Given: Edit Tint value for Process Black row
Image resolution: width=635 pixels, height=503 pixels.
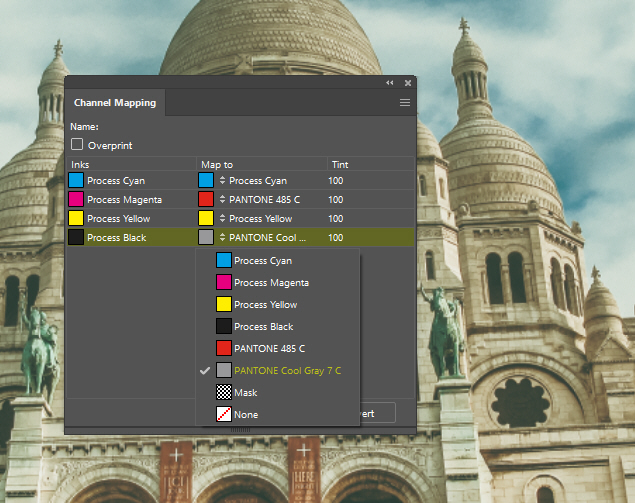Looking at the screenshot, I should click(x=336, y=237).
